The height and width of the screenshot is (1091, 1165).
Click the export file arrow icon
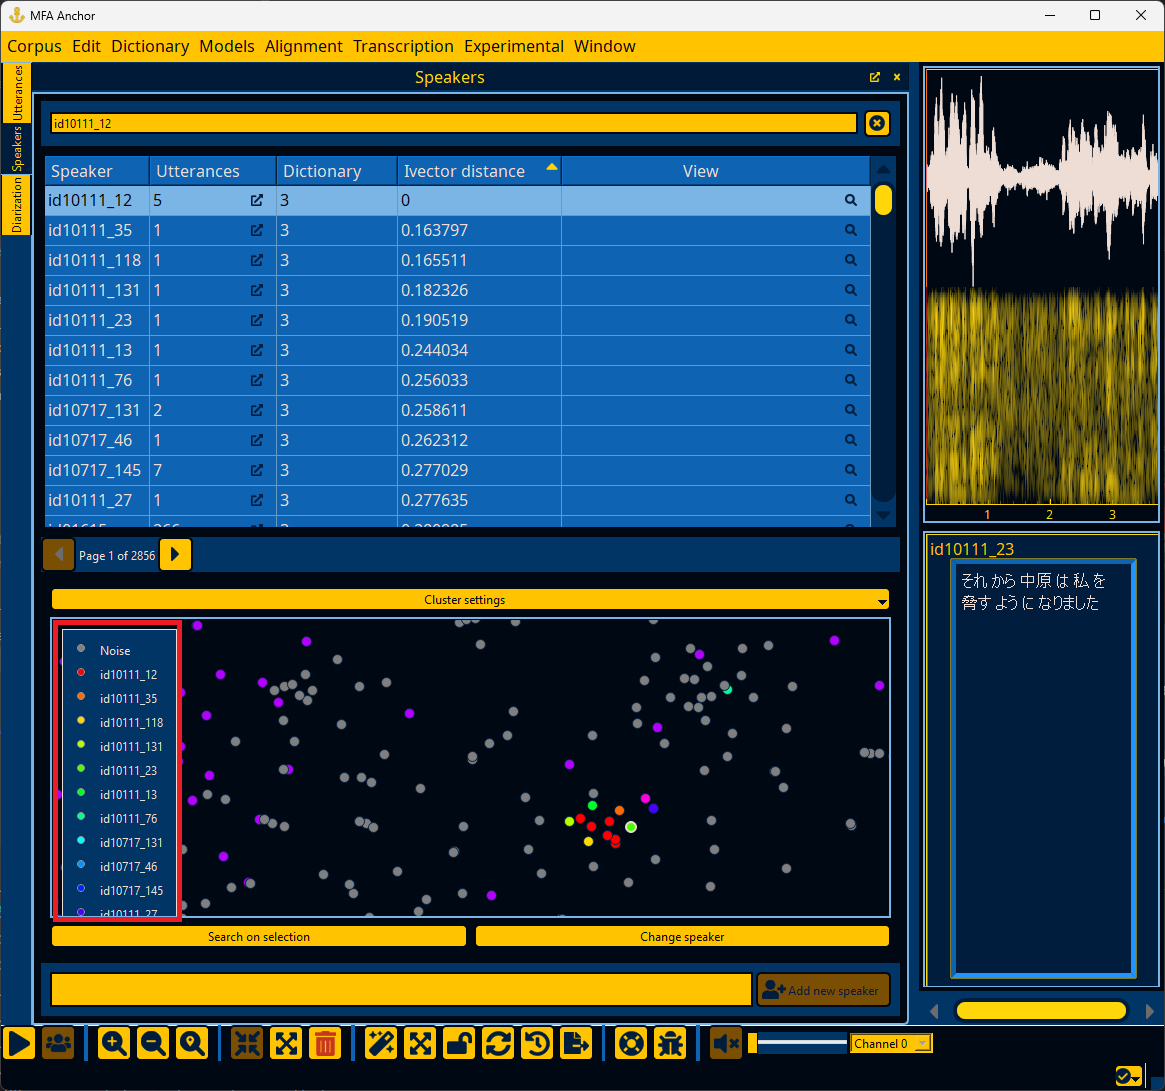[576, 1043]
